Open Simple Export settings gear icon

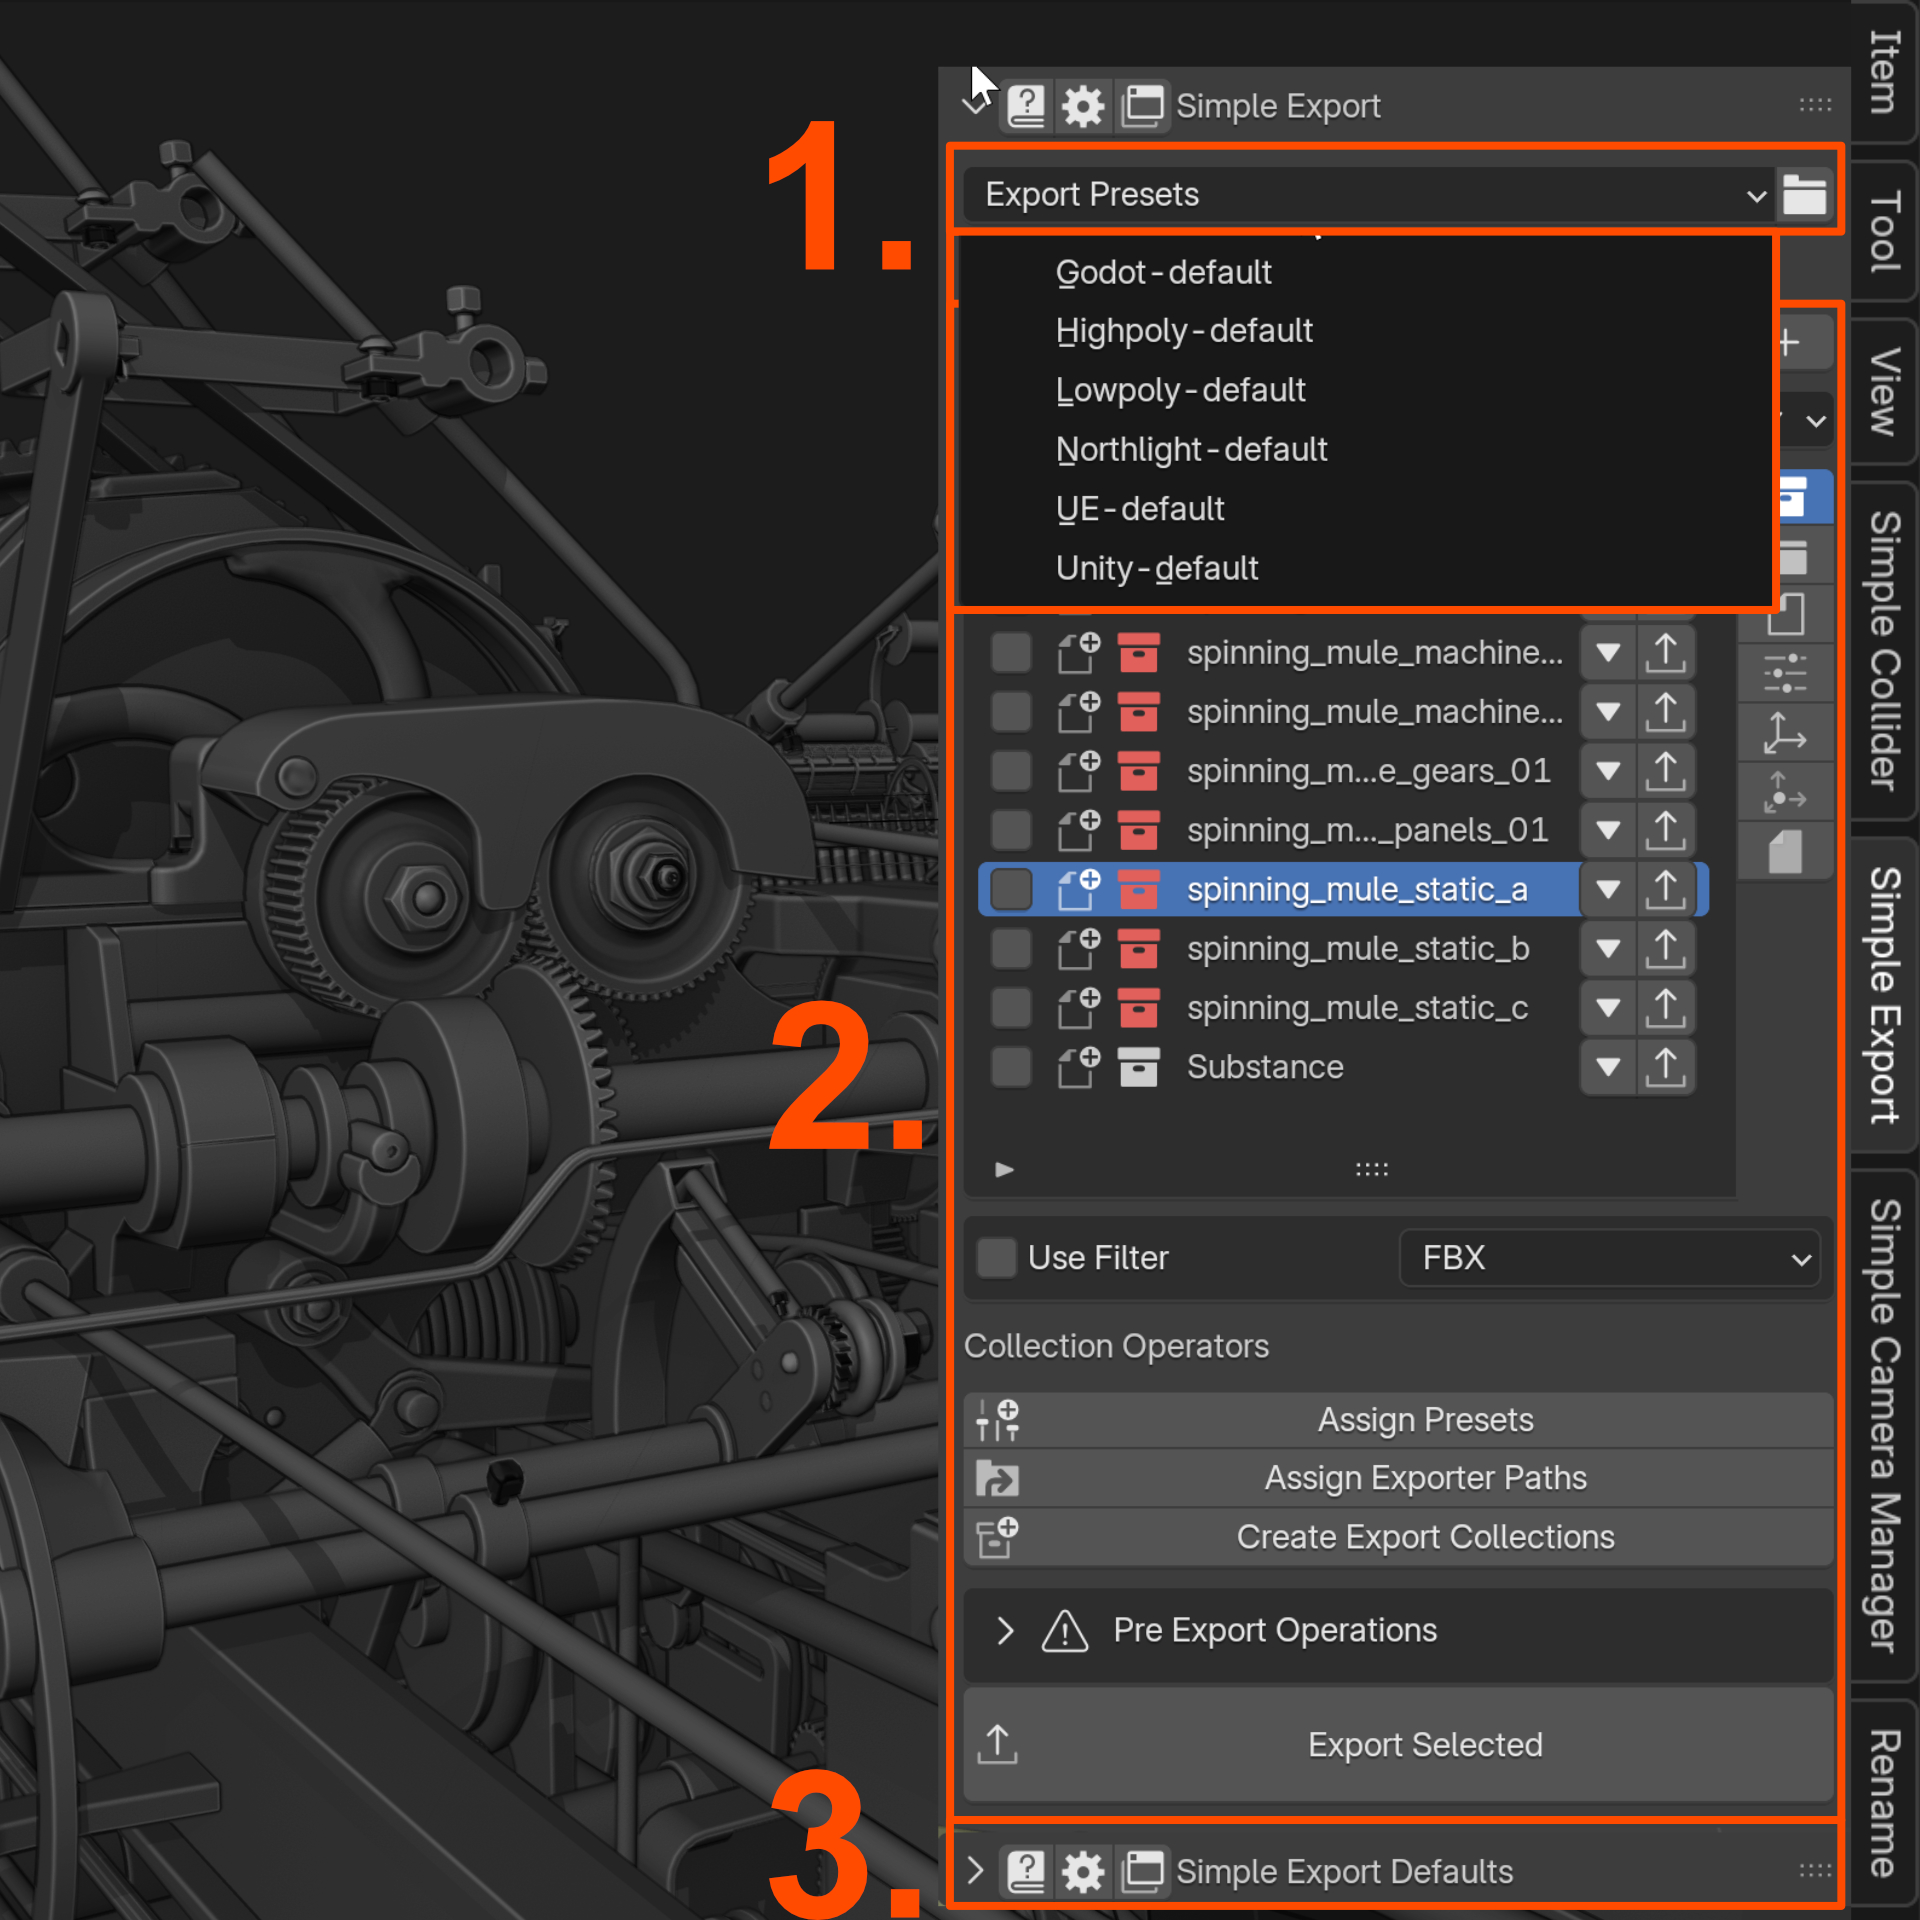click(x=1083, y=106)
